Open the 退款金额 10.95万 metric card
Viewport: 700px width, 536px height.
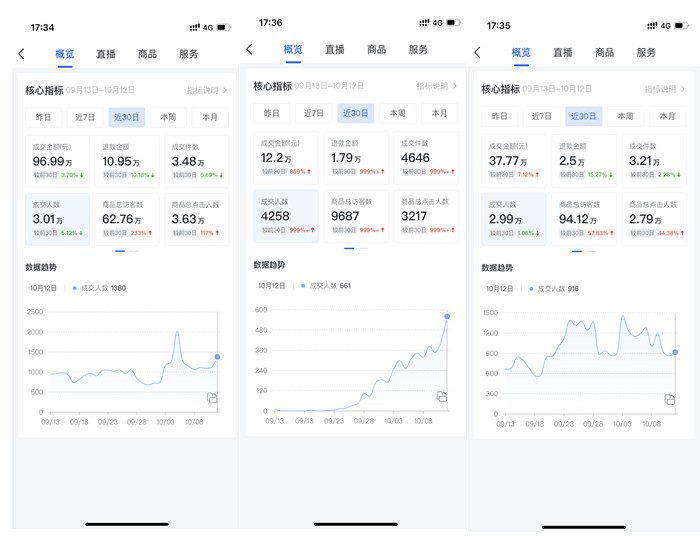127,161
